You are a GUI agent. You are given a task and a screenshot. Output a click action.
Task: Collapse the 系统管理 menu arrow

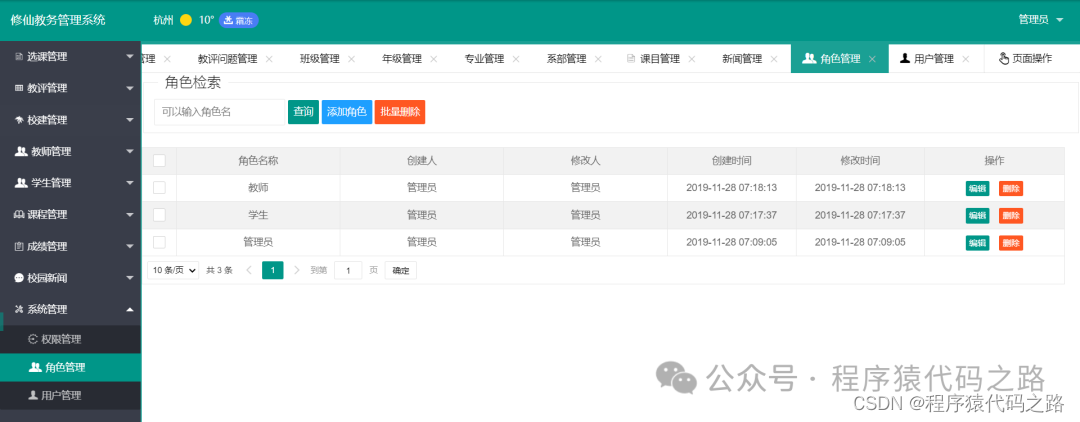coord(130,310)
